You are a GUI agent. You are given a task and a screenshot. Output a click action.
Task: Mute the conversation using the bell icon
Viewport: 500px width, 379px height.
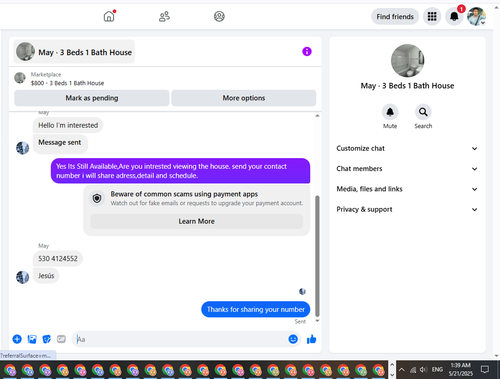390,112
